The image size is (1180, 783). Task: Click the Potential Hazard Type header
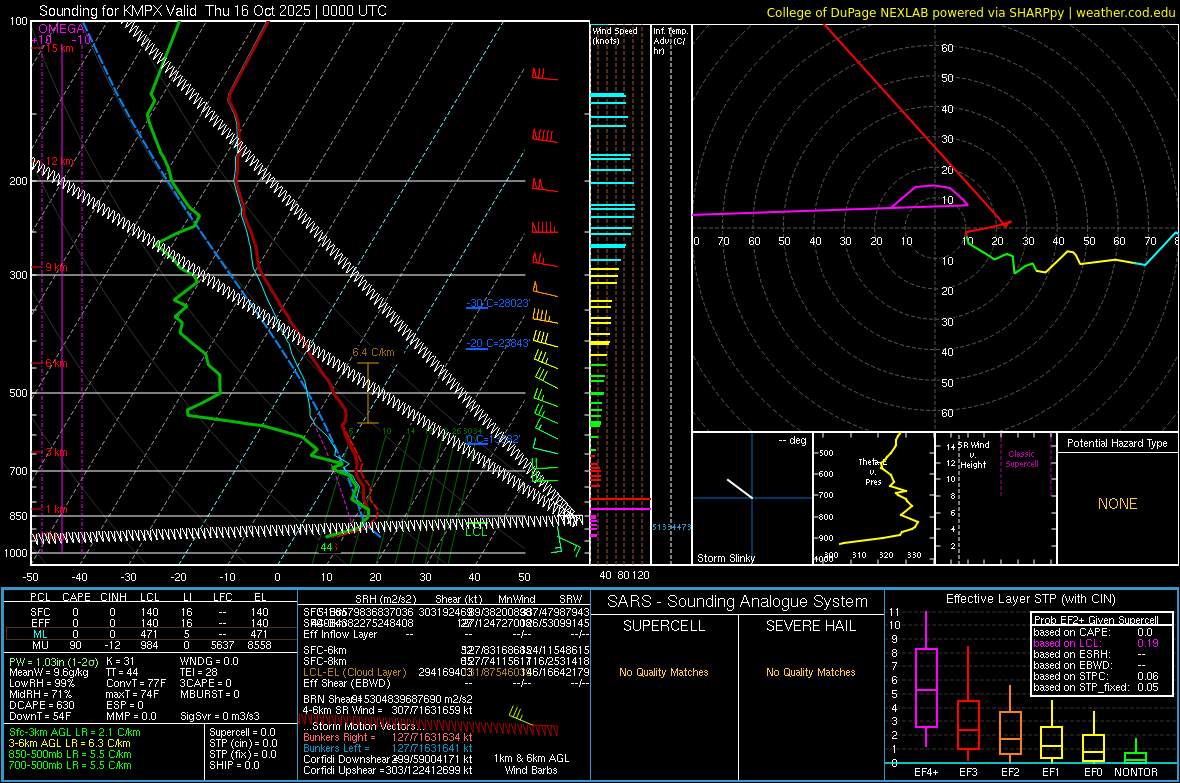(1117, 443)
